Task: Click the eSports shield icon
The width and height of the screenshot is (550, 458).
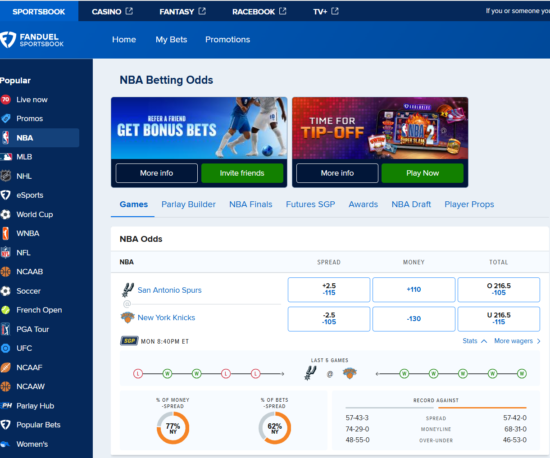Action: click(5, 195)
